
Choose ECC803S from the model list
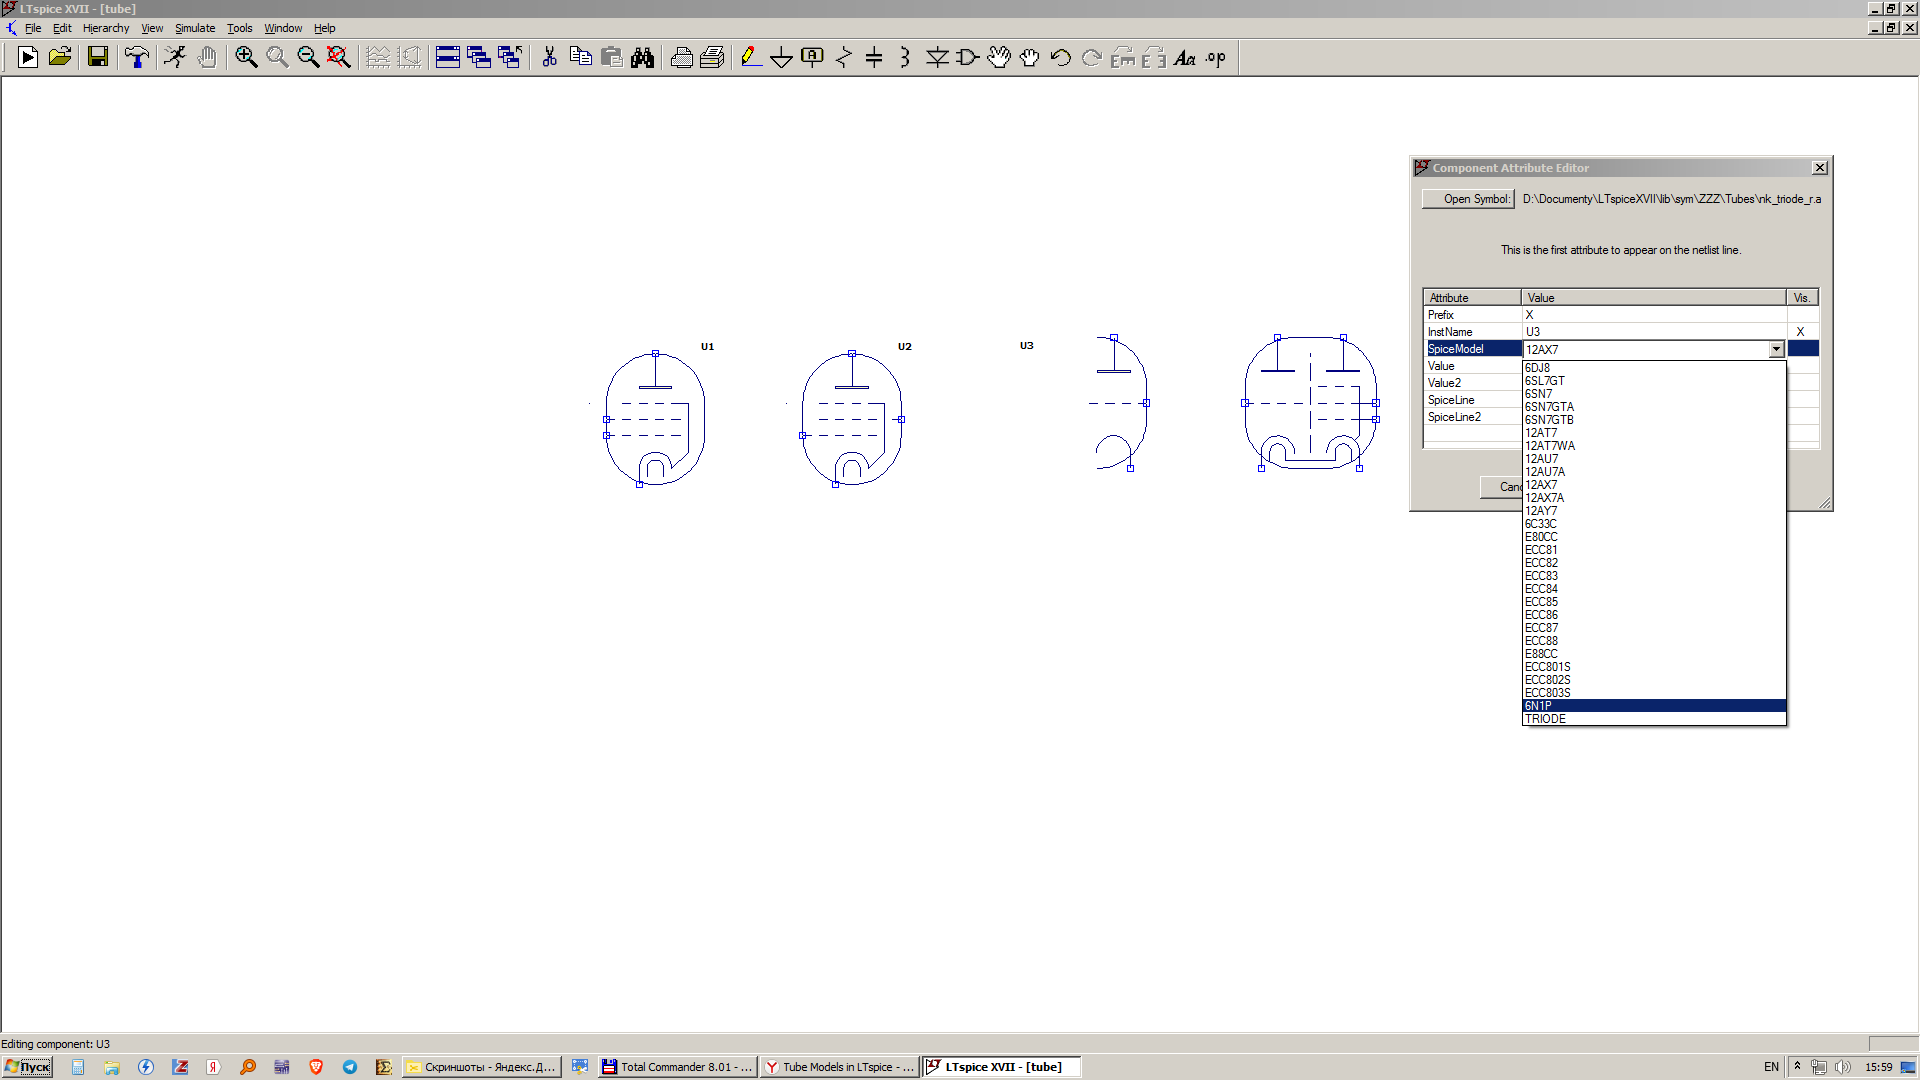pyautogui.click(x=1654, y=693)
